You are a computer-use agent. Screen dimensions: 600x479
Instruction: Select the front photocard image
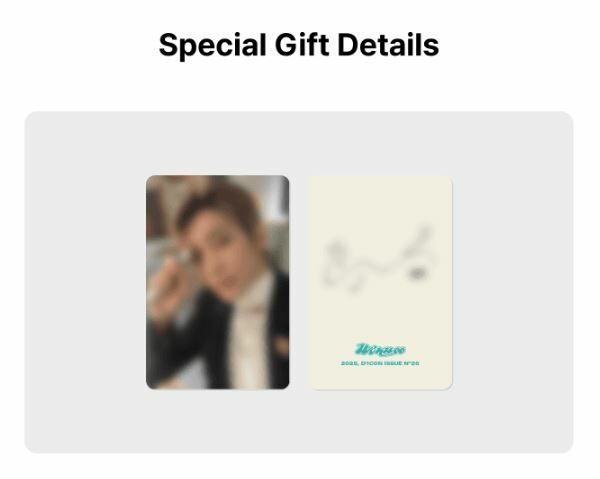[217, 282]
